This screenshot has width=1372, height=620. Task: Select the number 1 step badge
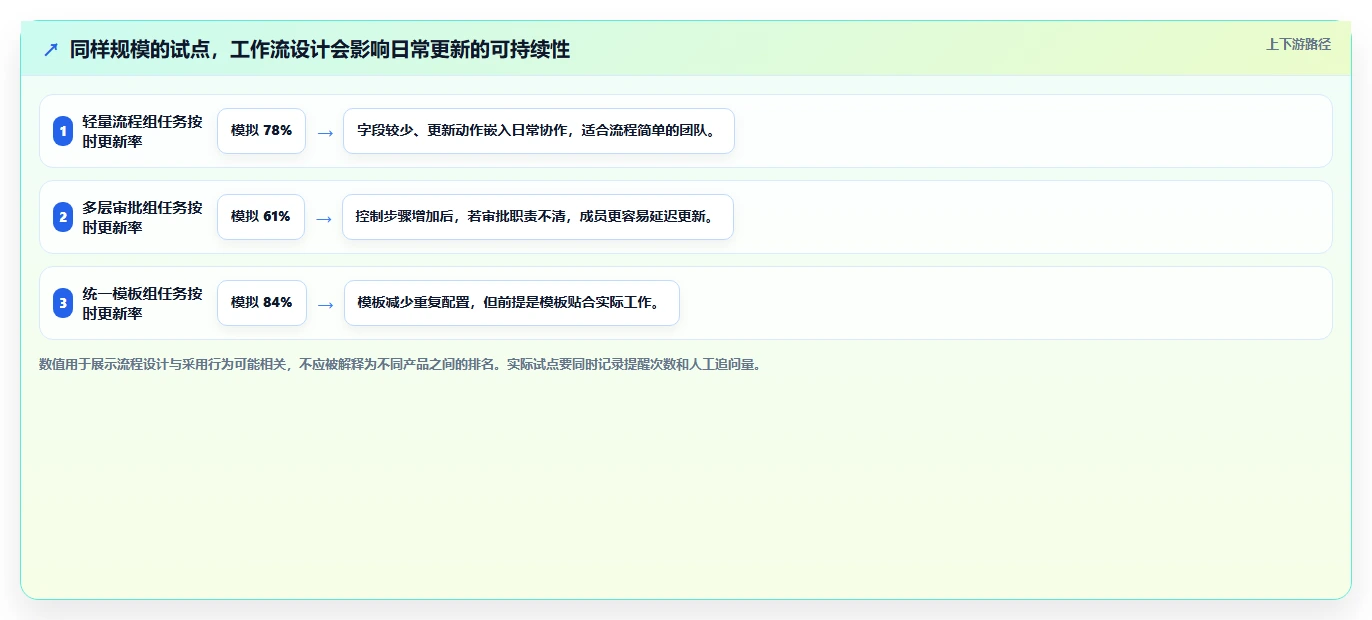point(63,131)
